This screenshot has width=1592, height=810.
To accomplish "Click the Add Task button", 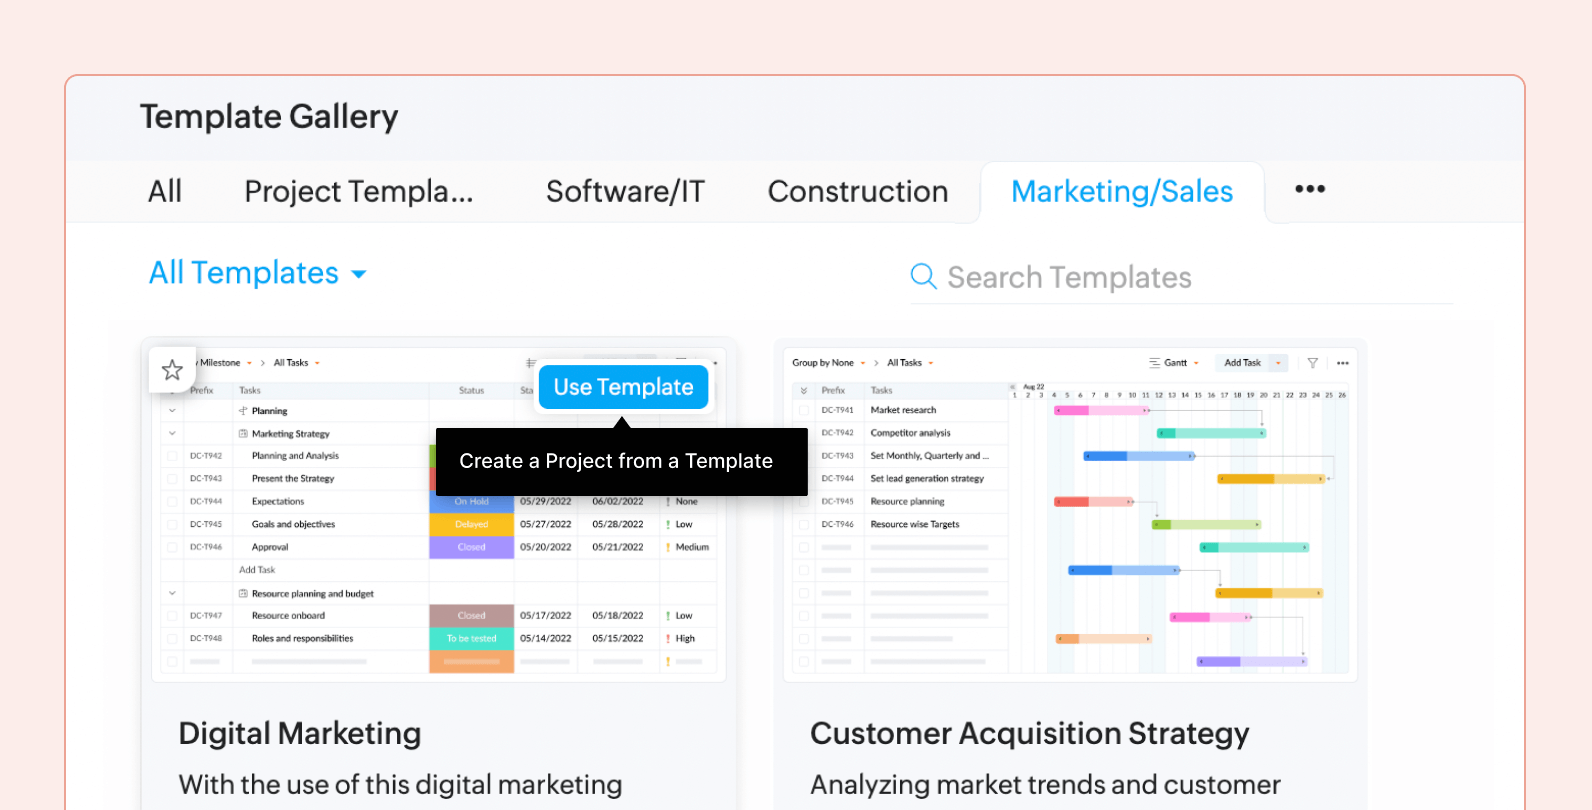I will coord(1245,362).
